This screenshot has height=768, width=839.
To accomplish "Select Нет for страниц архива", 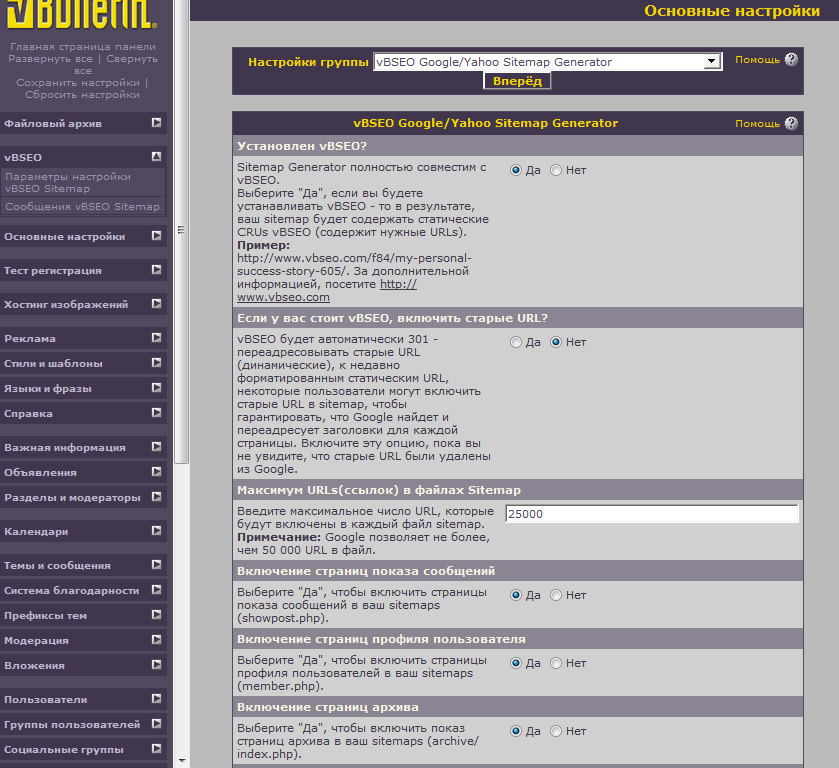I will click(x=556, y=731).
